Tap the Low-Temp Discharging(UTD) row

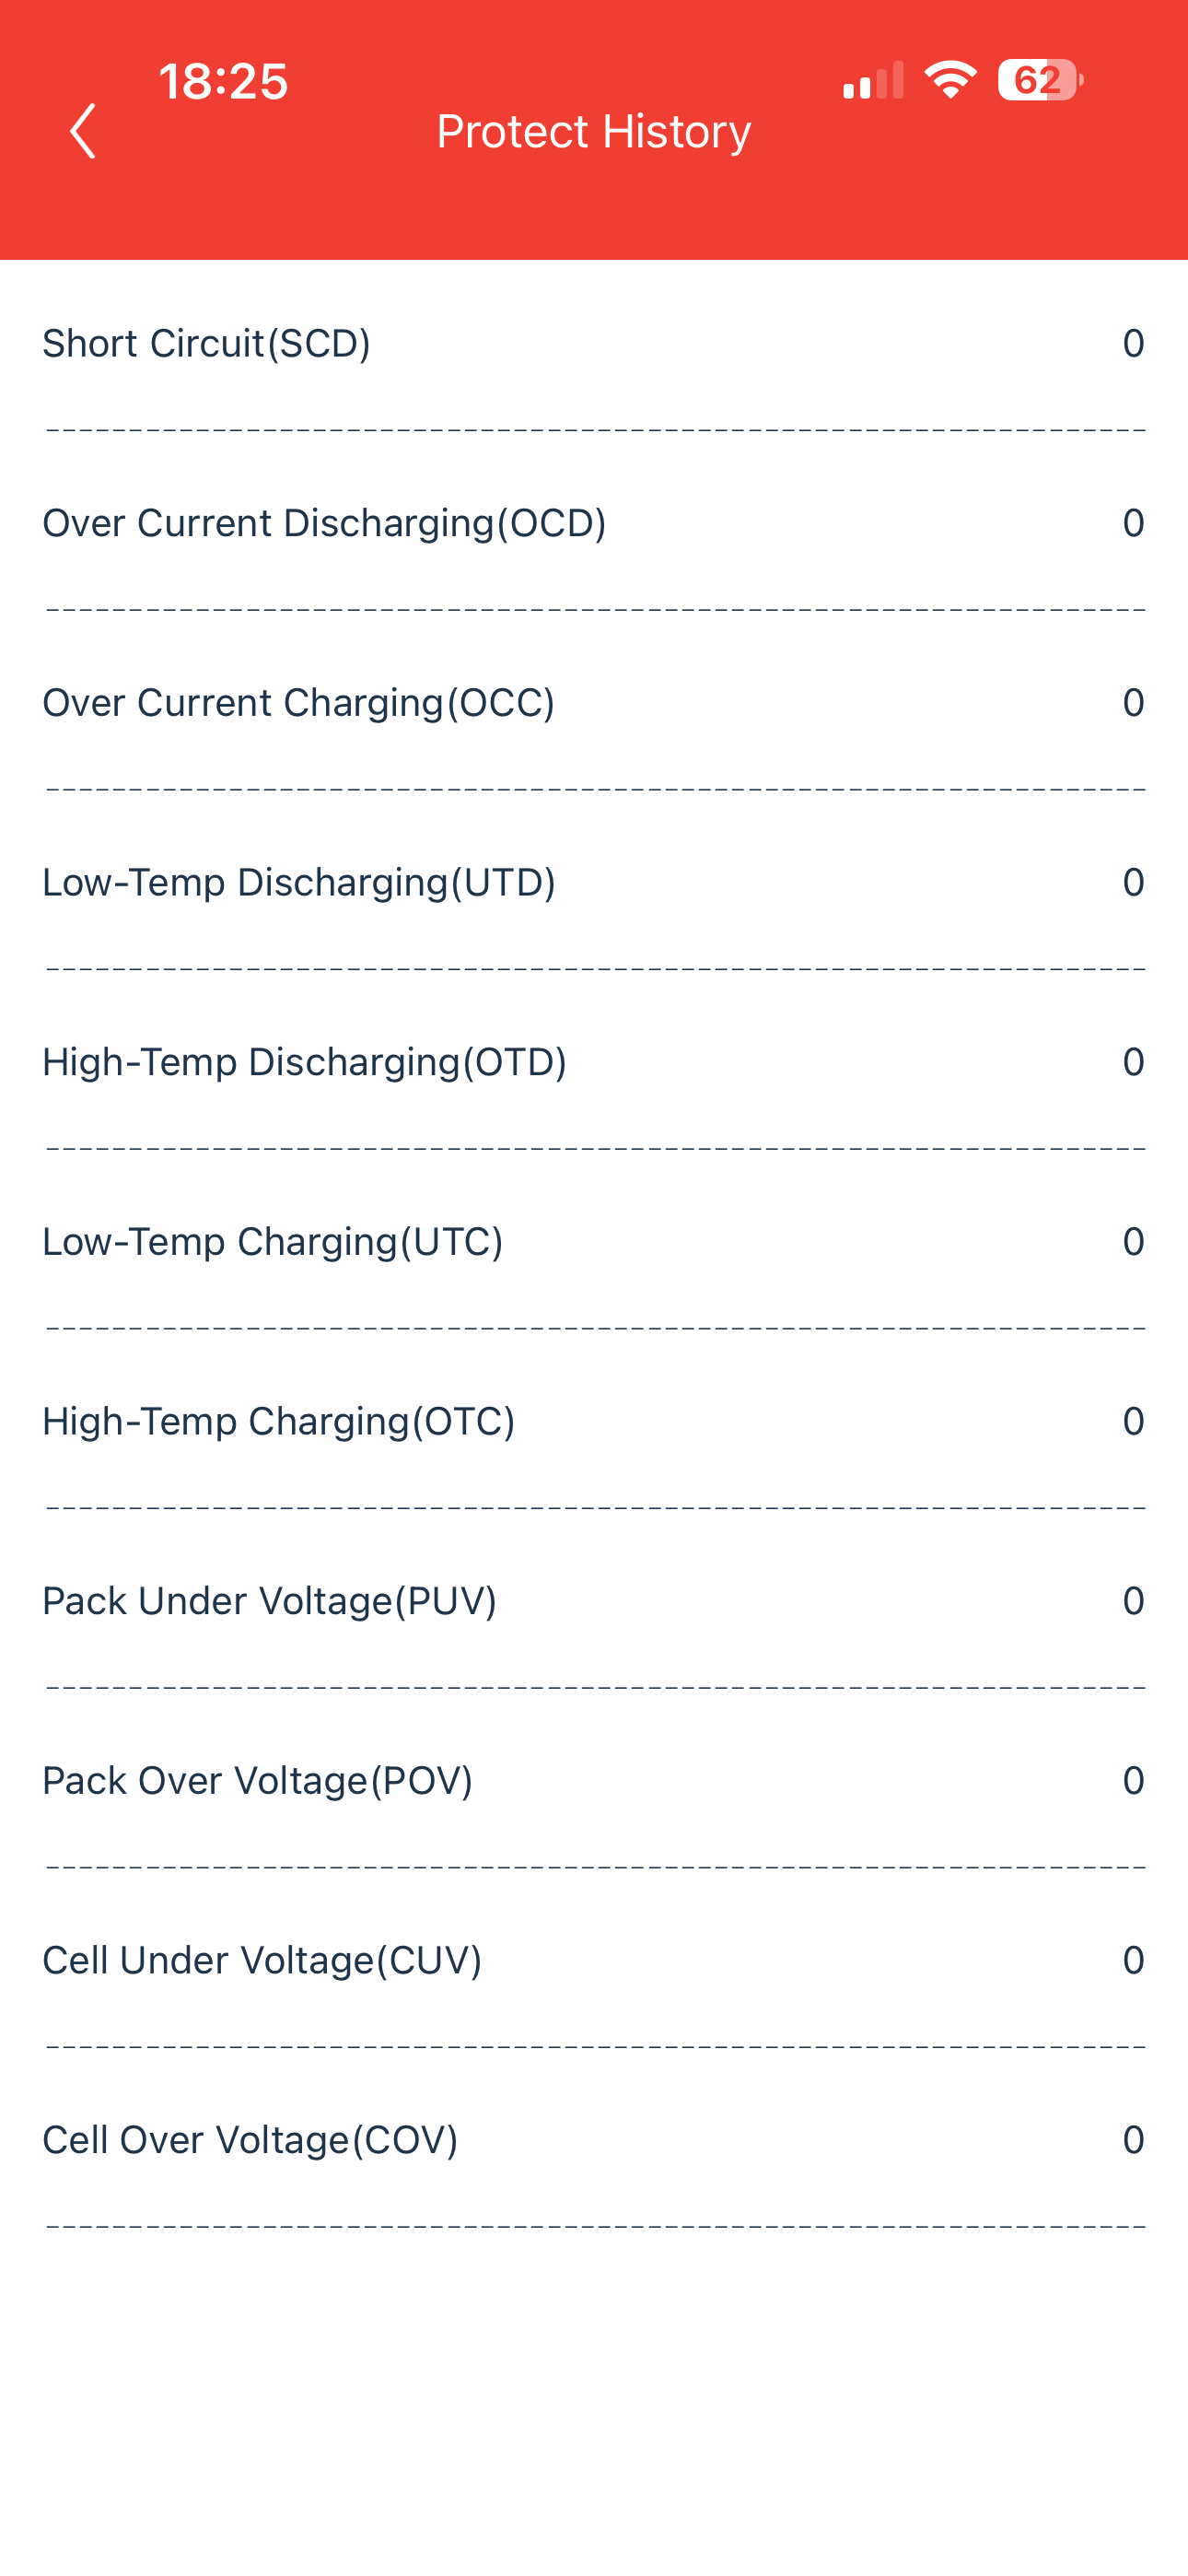point(594,882)
